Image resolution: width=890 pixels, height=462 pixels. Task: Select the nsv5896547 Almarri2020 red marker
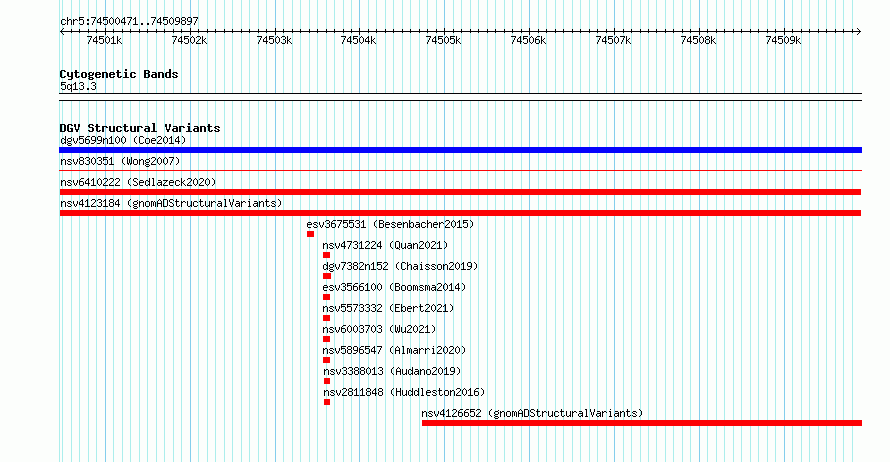tap(326, 360)
